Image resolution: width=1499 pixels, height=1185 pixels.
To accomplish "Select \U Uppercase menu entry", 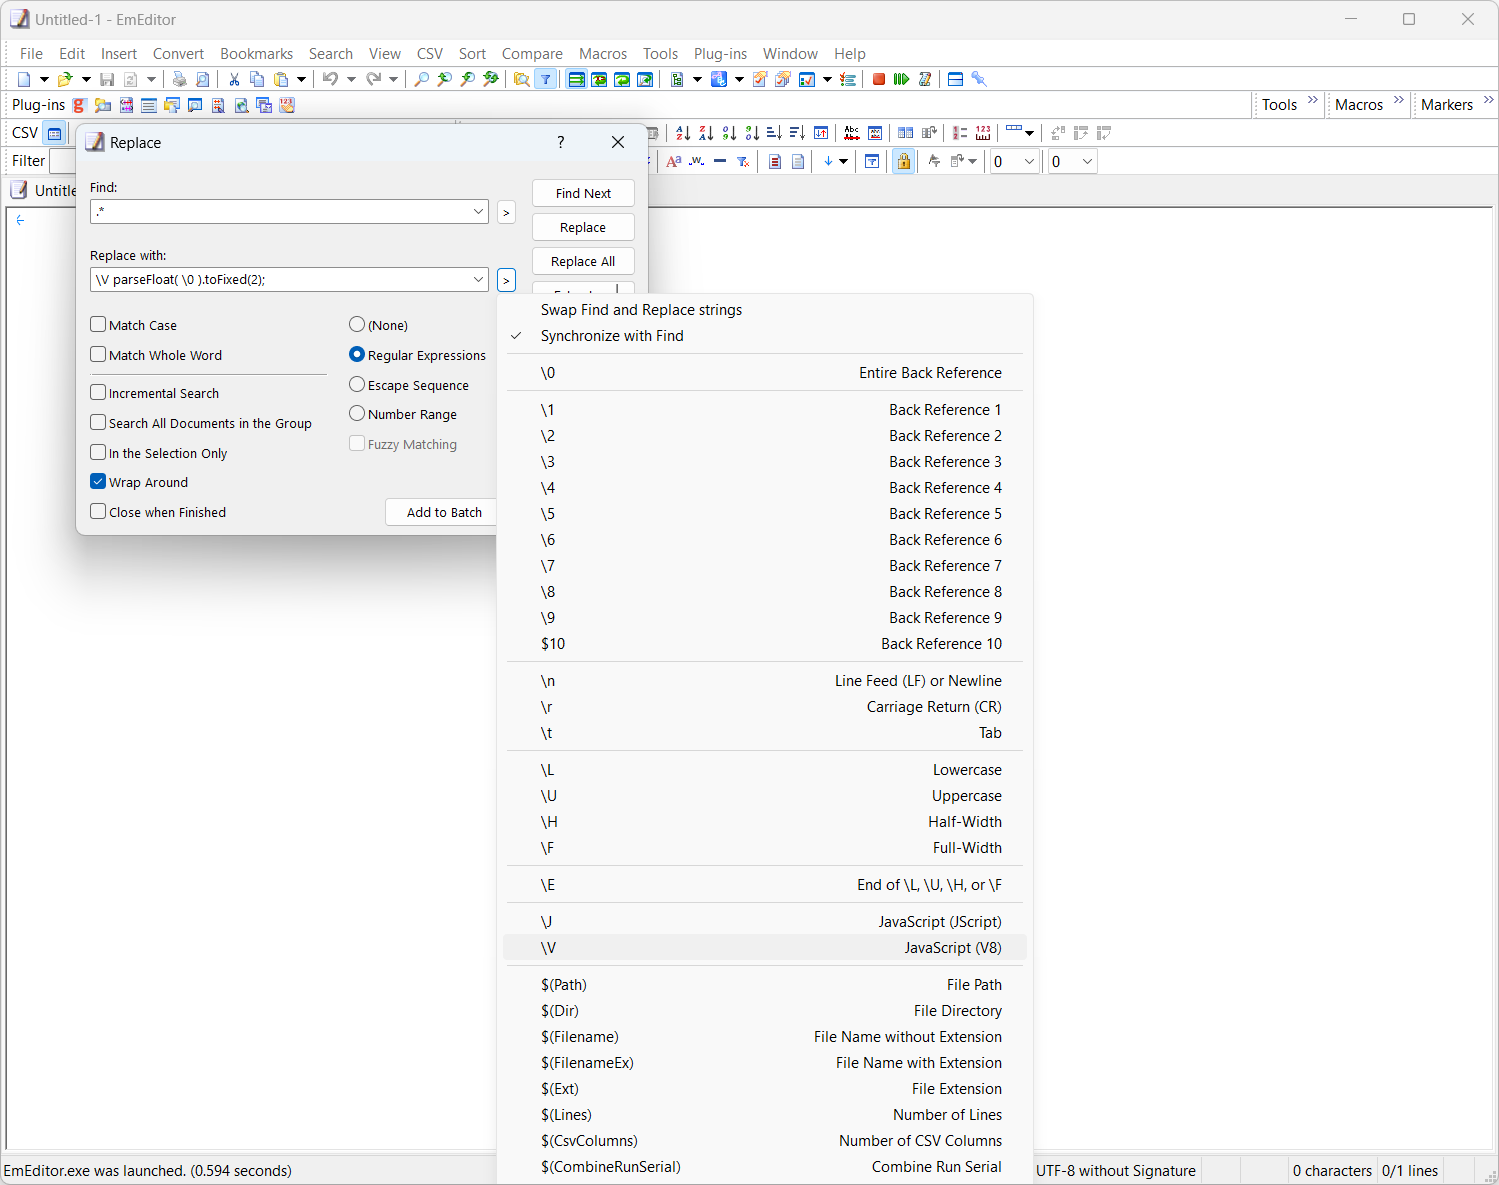I will coord(765,796).
